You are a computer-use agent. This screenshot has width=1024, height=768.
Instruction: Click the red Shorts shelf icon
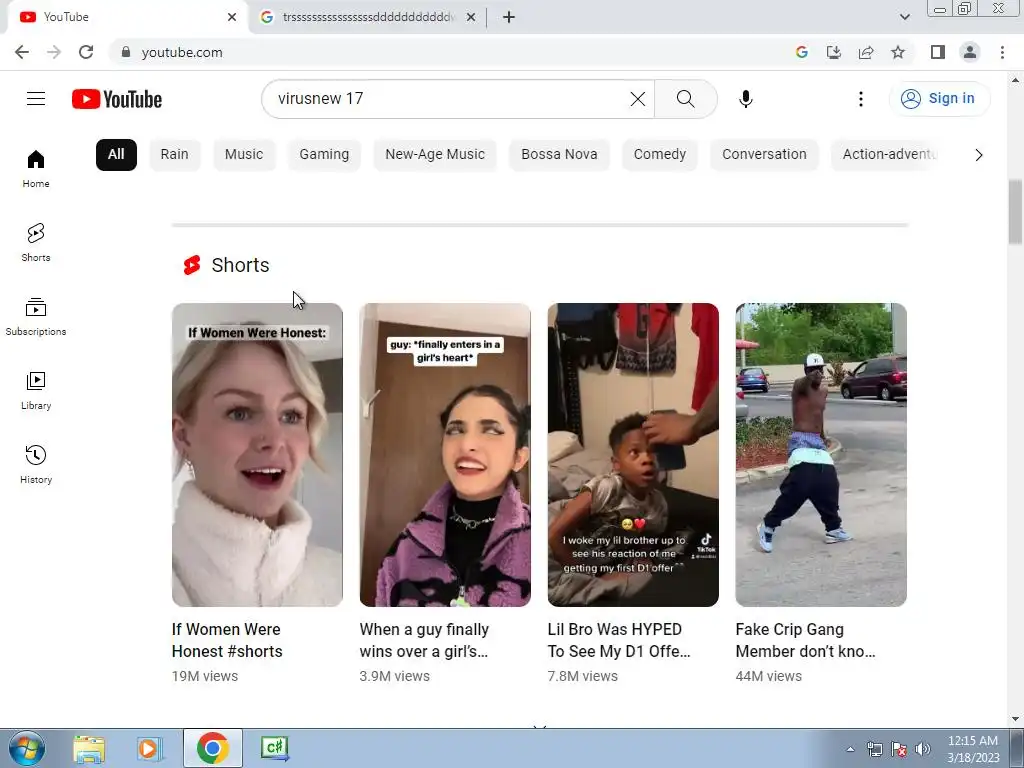192,265
